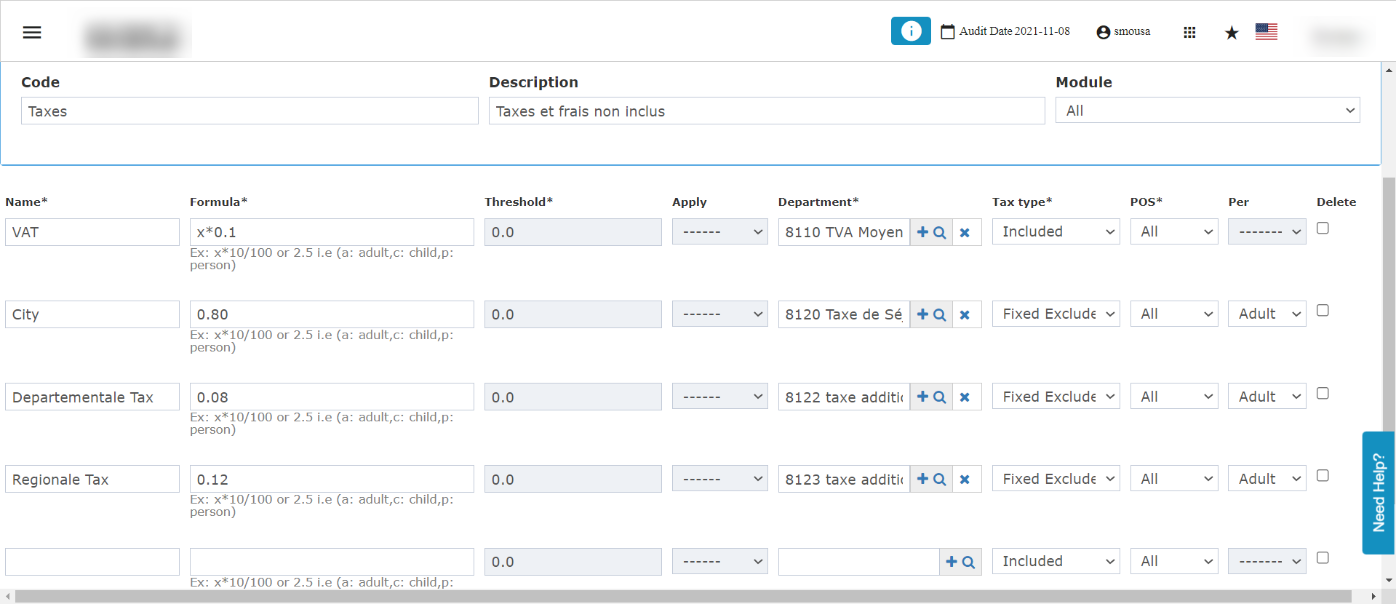Screen dimensions: 1396x604
Task: Search department in Departementale Tax row
Action: (940, 397)
